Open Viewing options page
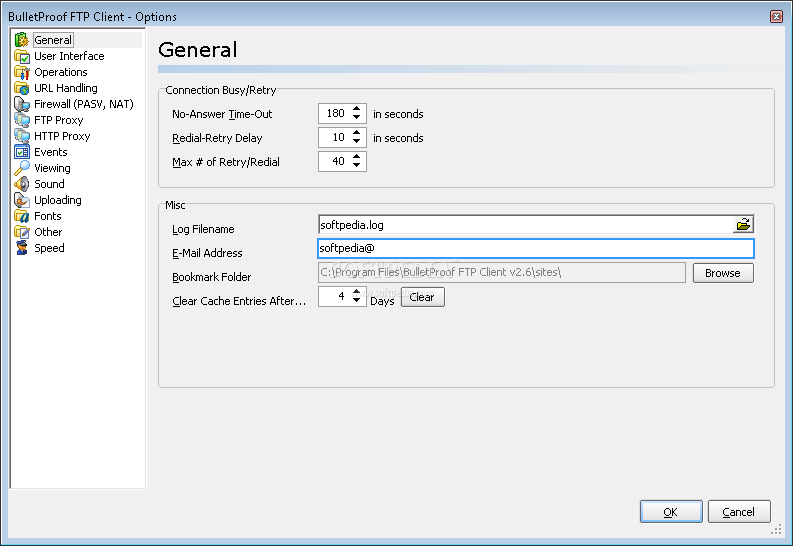Image resolution: width=793 pixels, height=546 pixels. coord(52,168)
